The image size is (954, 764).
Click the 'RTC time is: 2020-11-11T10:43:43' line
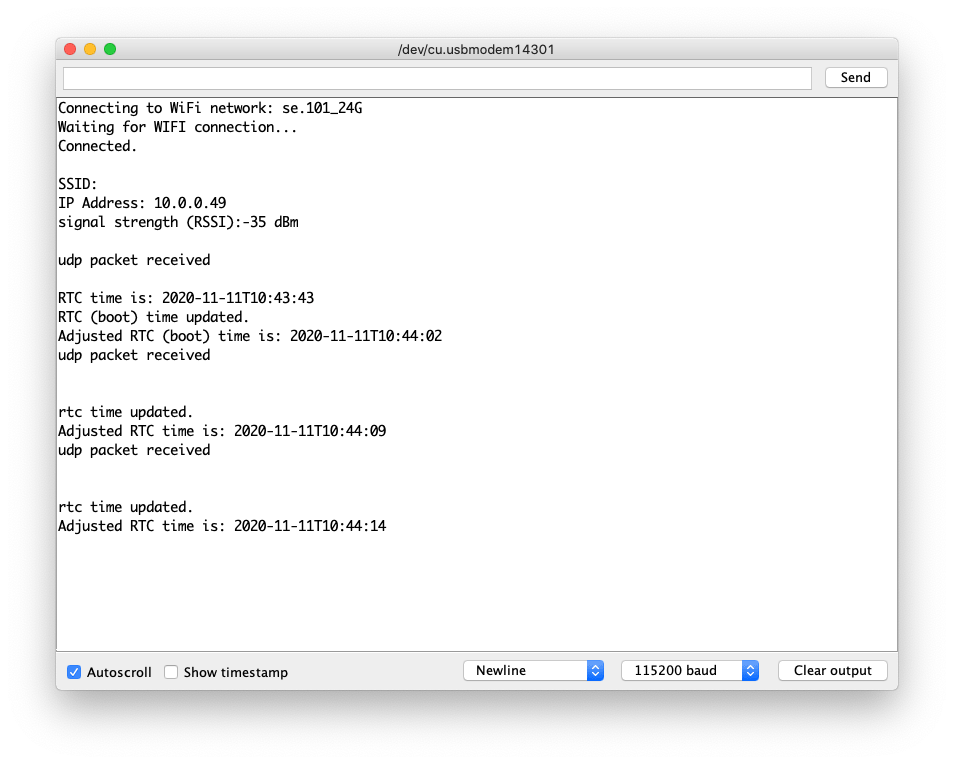pyautogui.click(x=186, y=298)
